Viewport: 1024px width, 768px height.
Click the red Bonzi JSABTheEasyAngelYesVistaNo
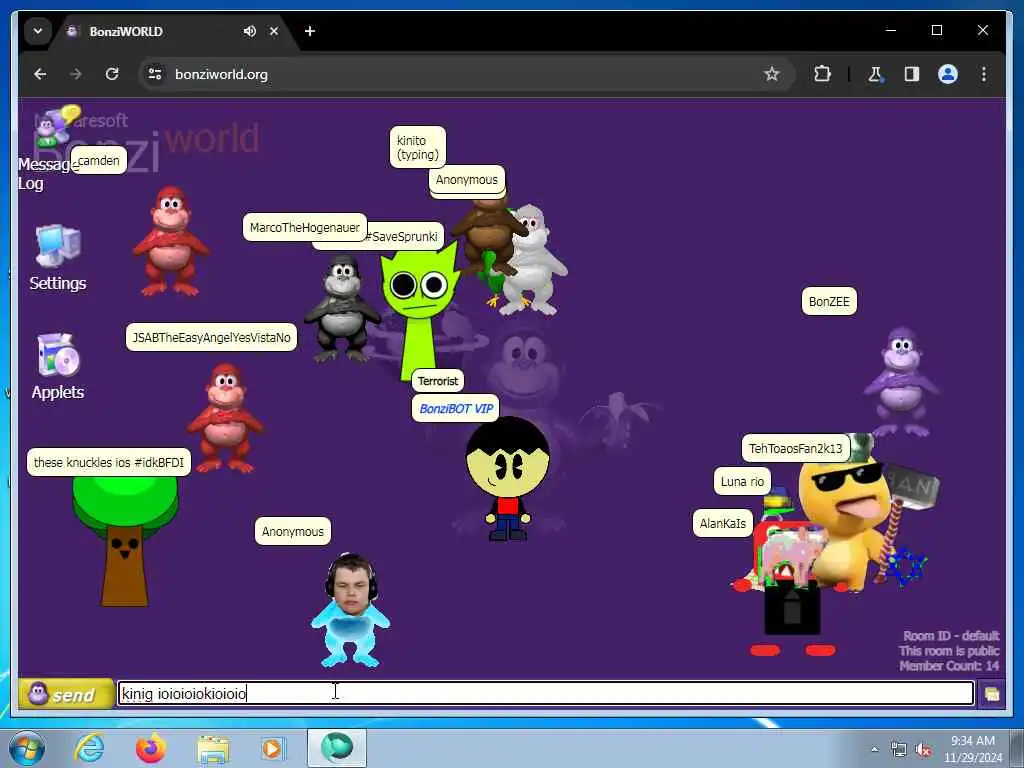click(x=225, y=418)
